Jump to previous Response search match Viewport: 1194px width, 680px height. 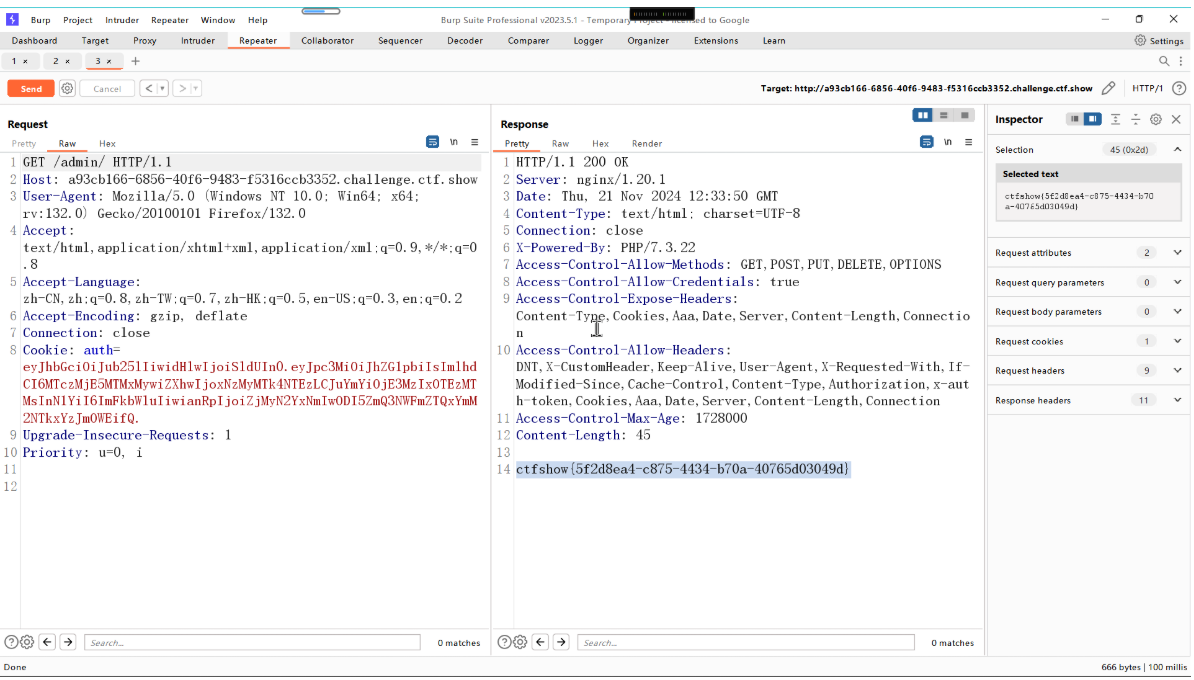click(x=541, y=643)
